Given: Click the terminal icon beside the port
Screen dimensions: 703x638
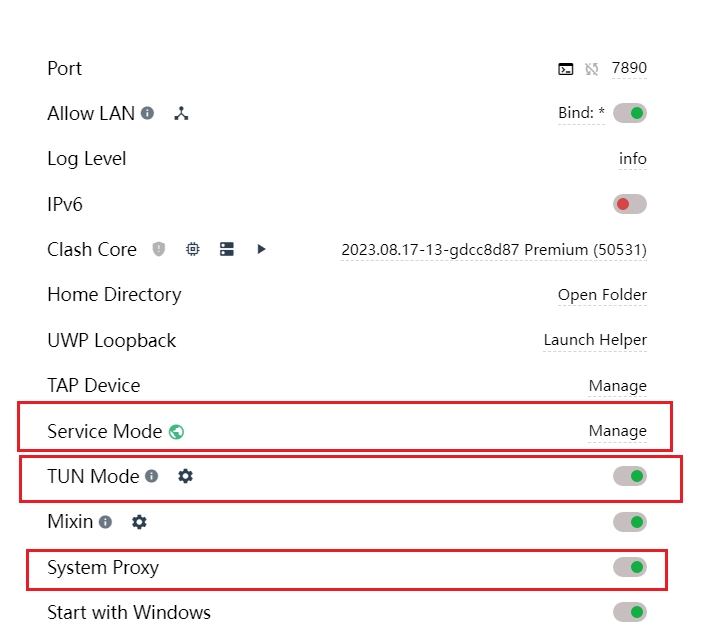Looking at the screenshot, I should (x=566, y=69).
